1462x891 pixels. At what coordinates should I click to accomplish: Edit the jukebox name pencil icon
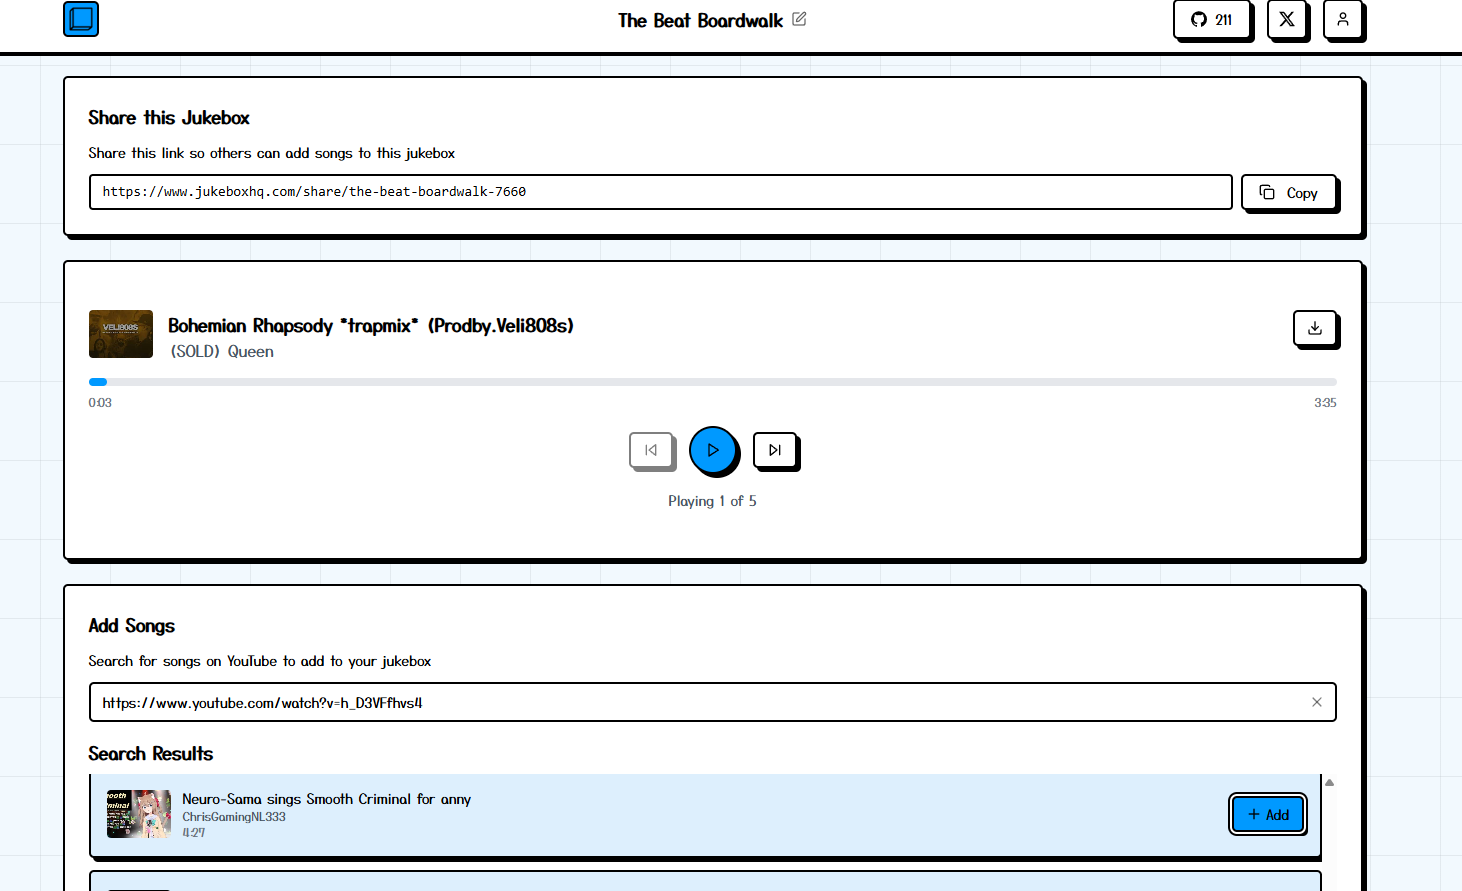799,19
